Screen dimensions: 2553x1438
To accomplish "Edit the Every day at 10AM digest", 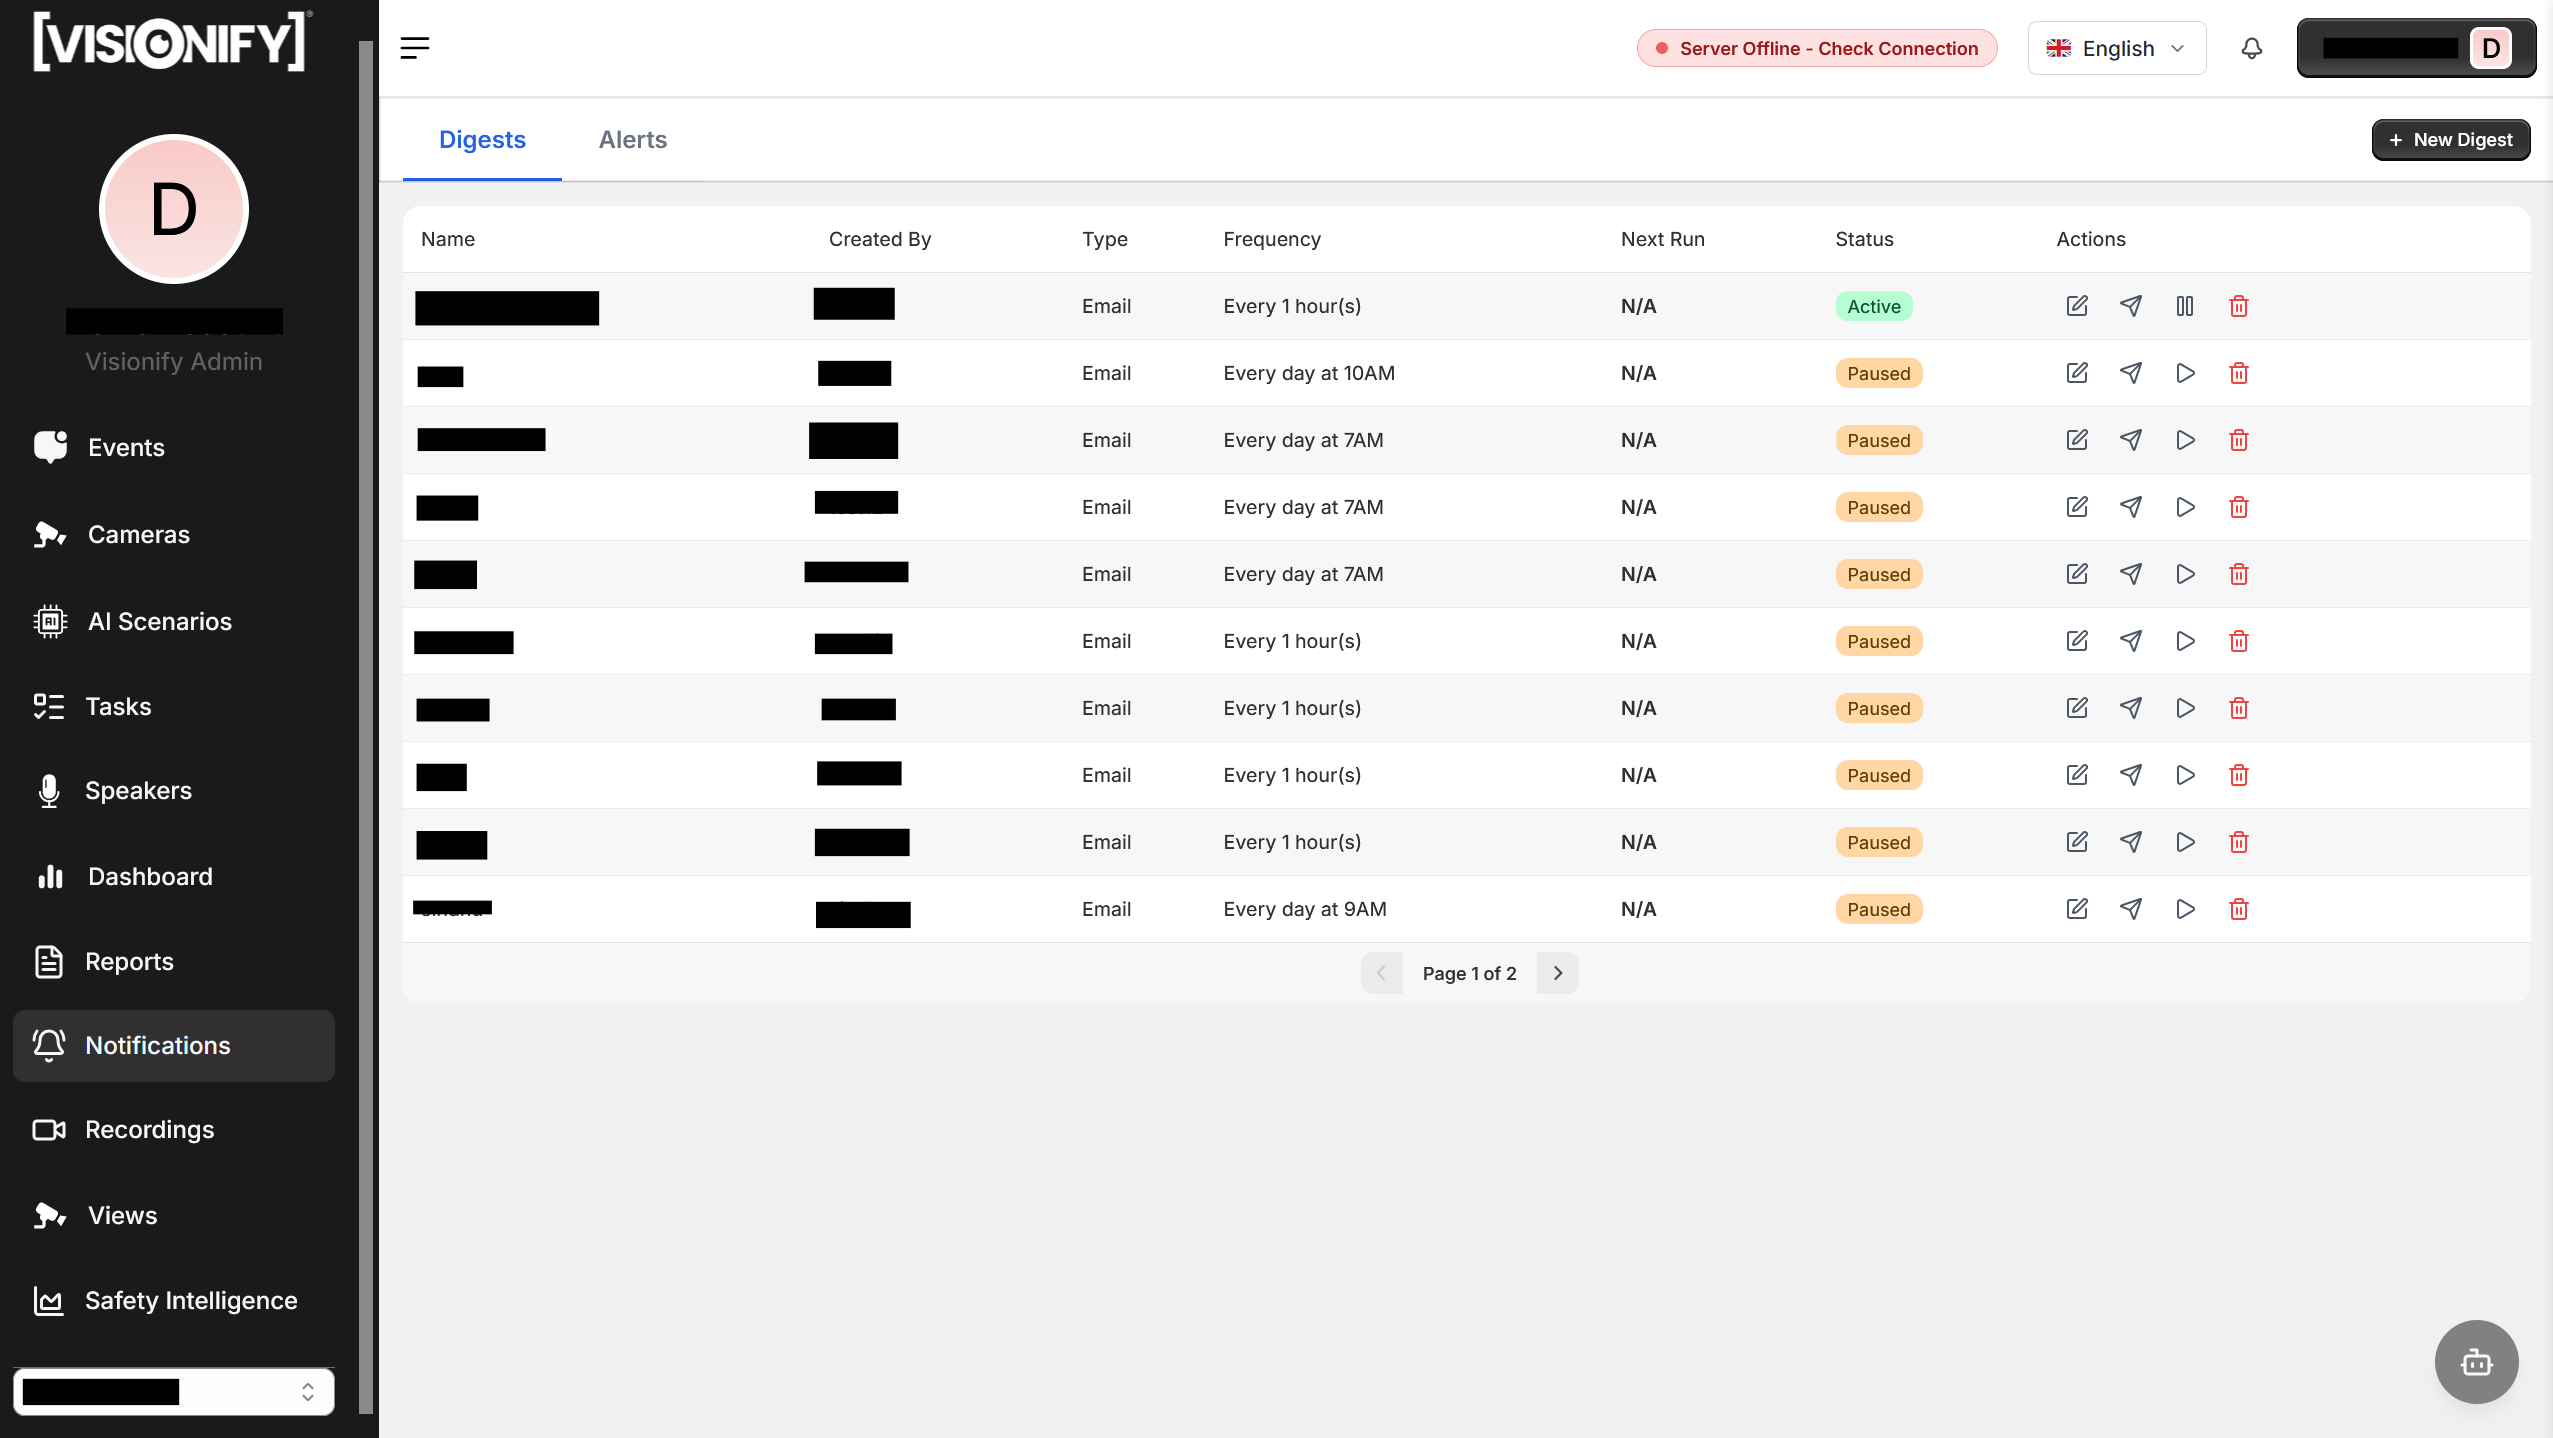I will (x=2077, y=373).
